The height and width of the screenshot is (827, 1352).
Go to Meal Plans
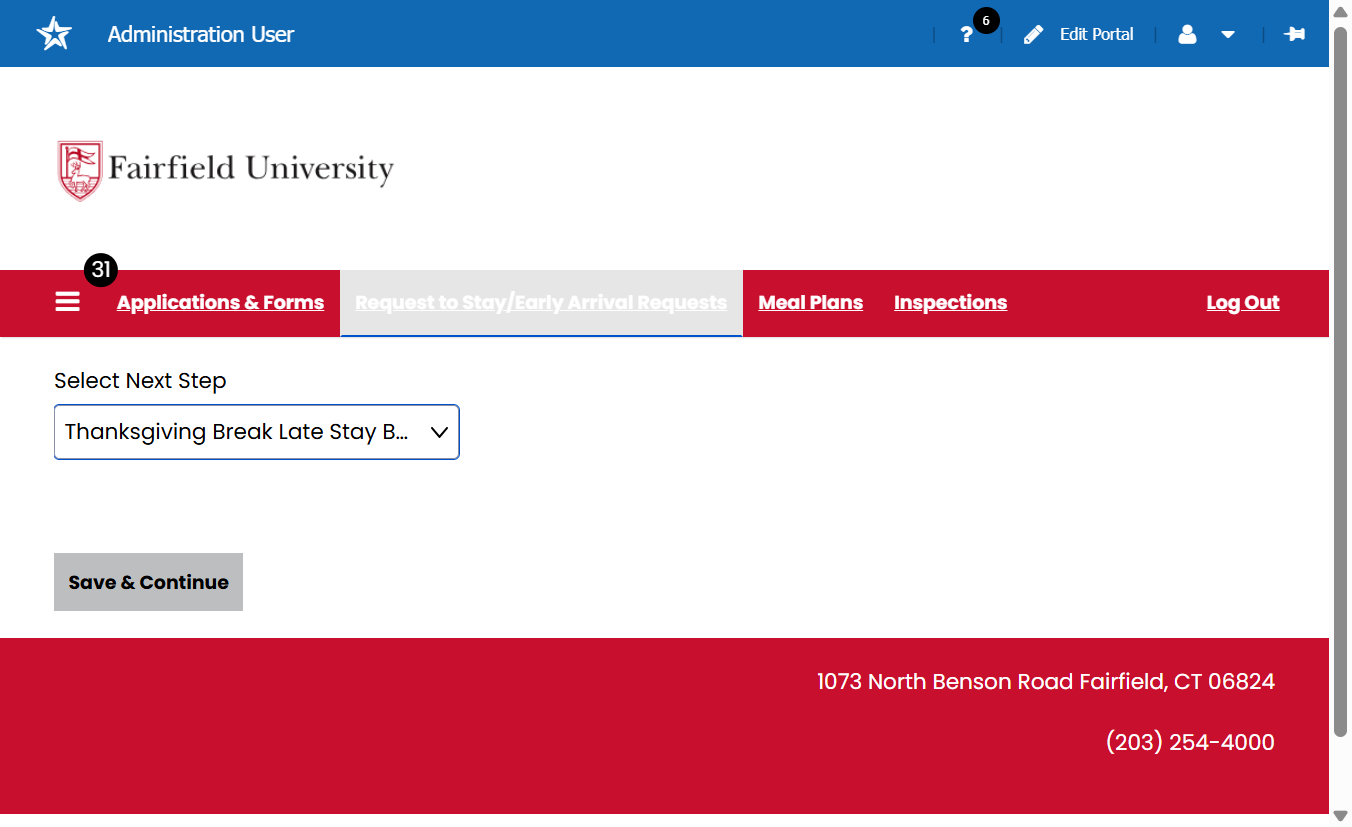tap(811, 303)
